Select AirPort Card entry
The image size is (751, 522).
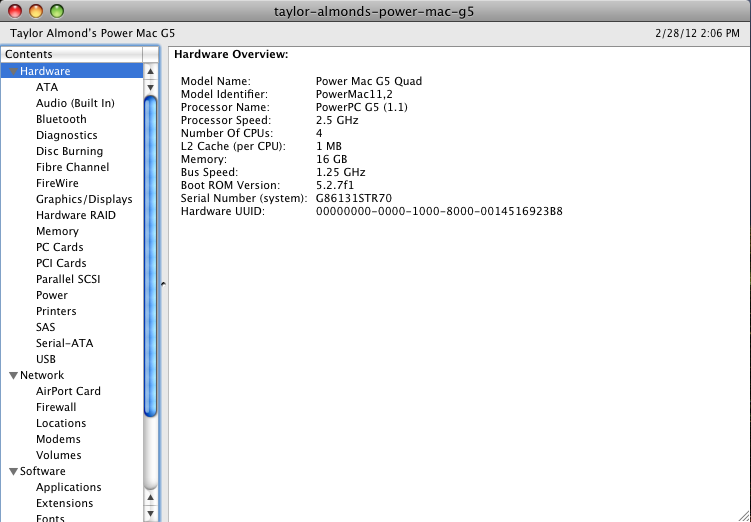[68, 391]
